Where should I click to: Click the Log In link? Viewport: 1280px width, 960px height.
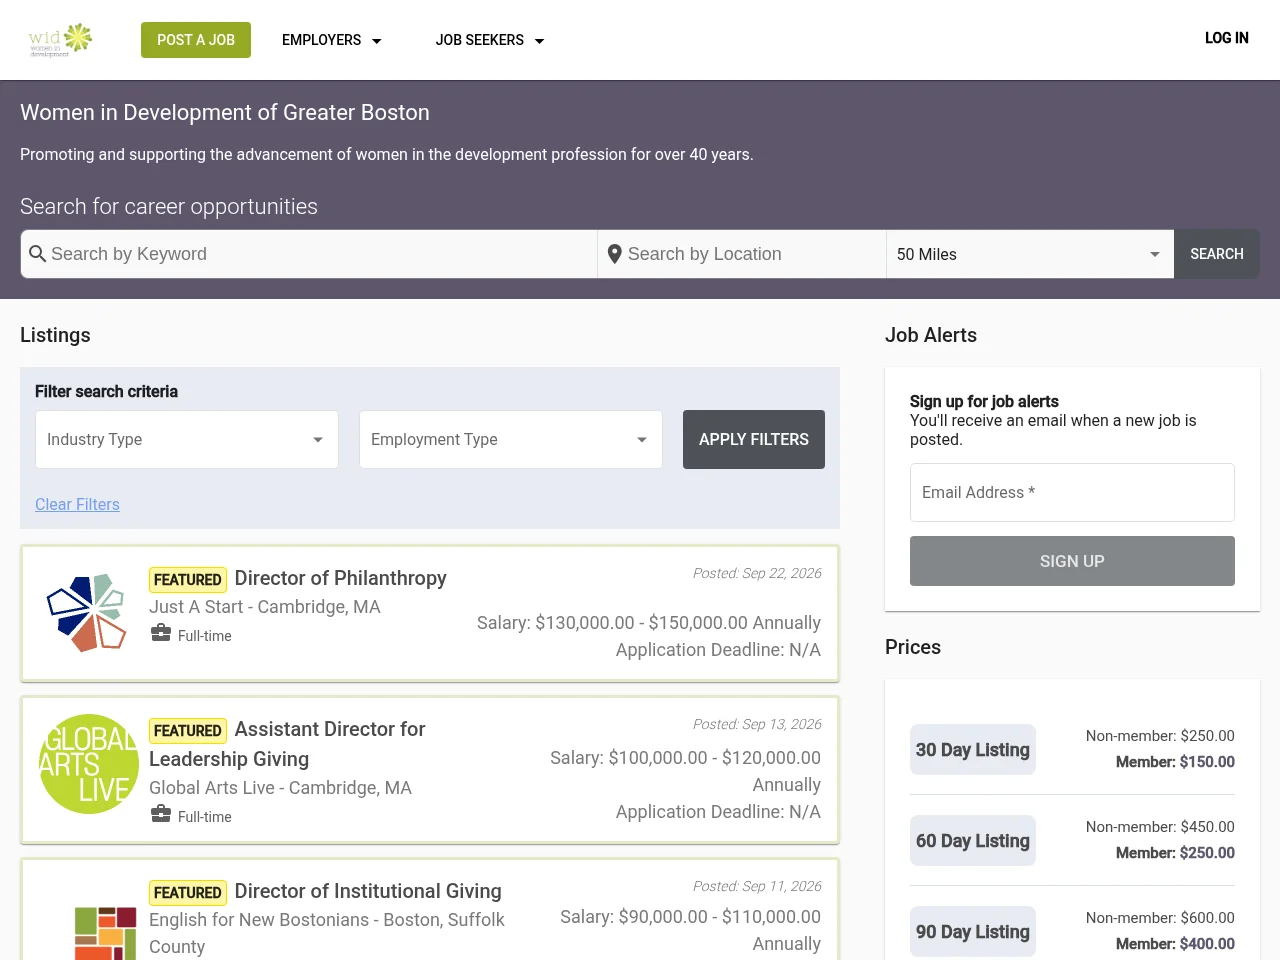(1227, 38)
